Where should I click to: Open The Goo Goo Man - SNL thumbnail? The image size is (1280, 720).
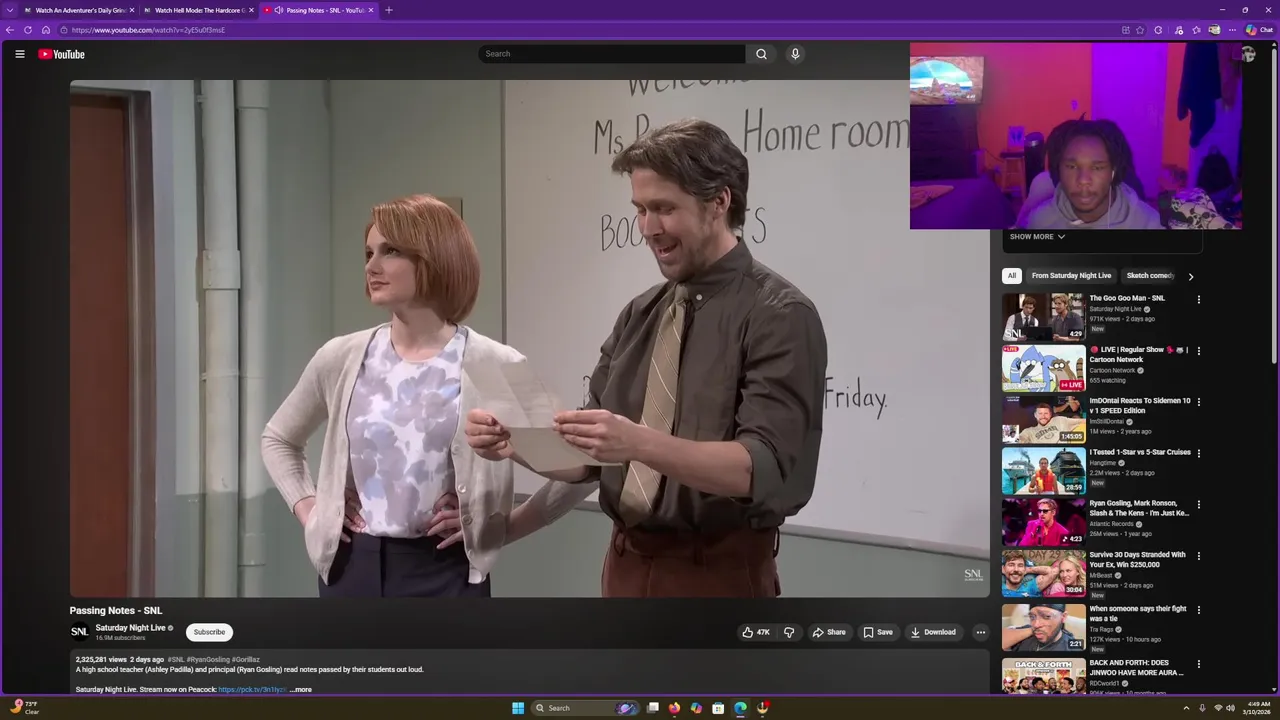(1043, 317)
